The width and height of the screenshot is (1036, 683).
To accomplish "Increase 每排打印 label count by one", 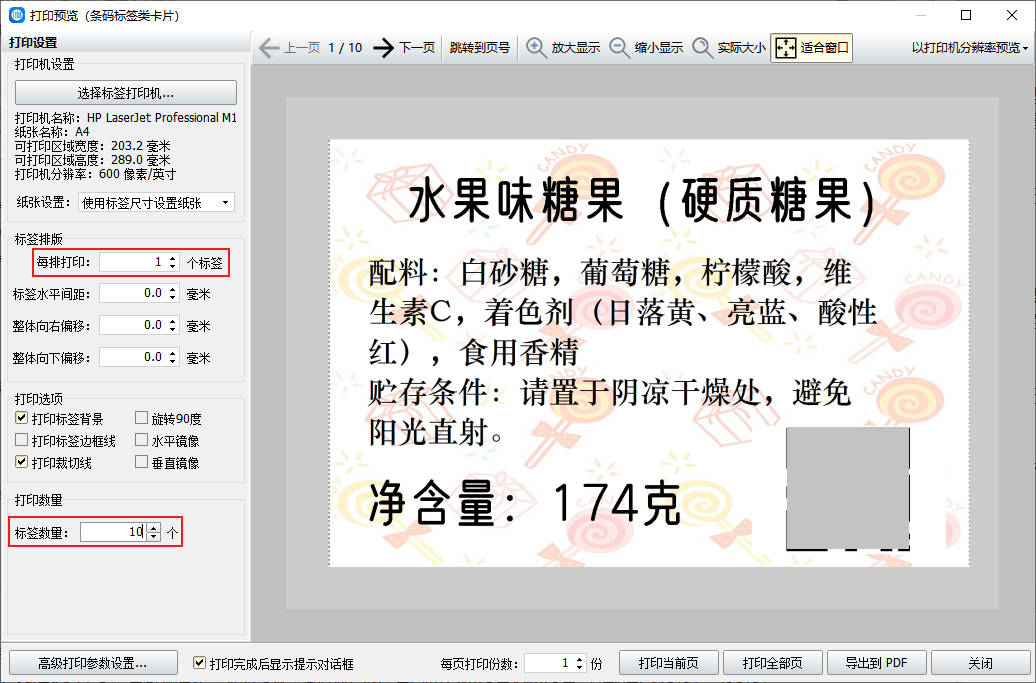I will pyautogui.click(x=172, y=258).
